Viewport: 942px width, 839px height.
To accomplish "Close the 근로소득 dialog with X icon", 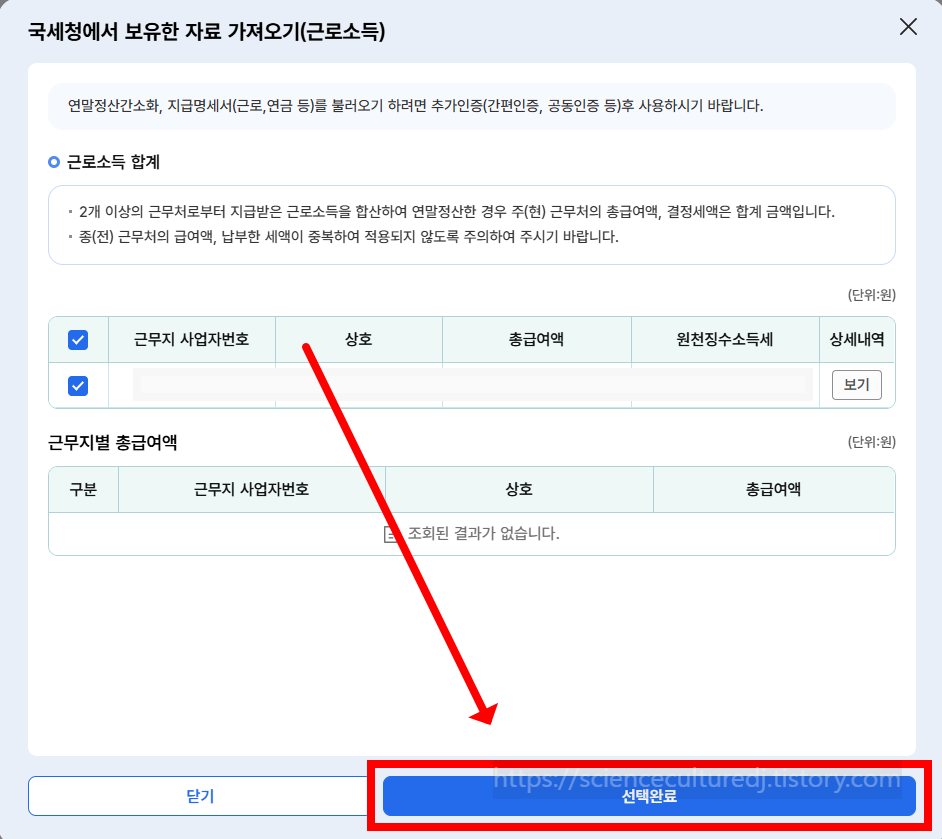I will pos(908,26).
